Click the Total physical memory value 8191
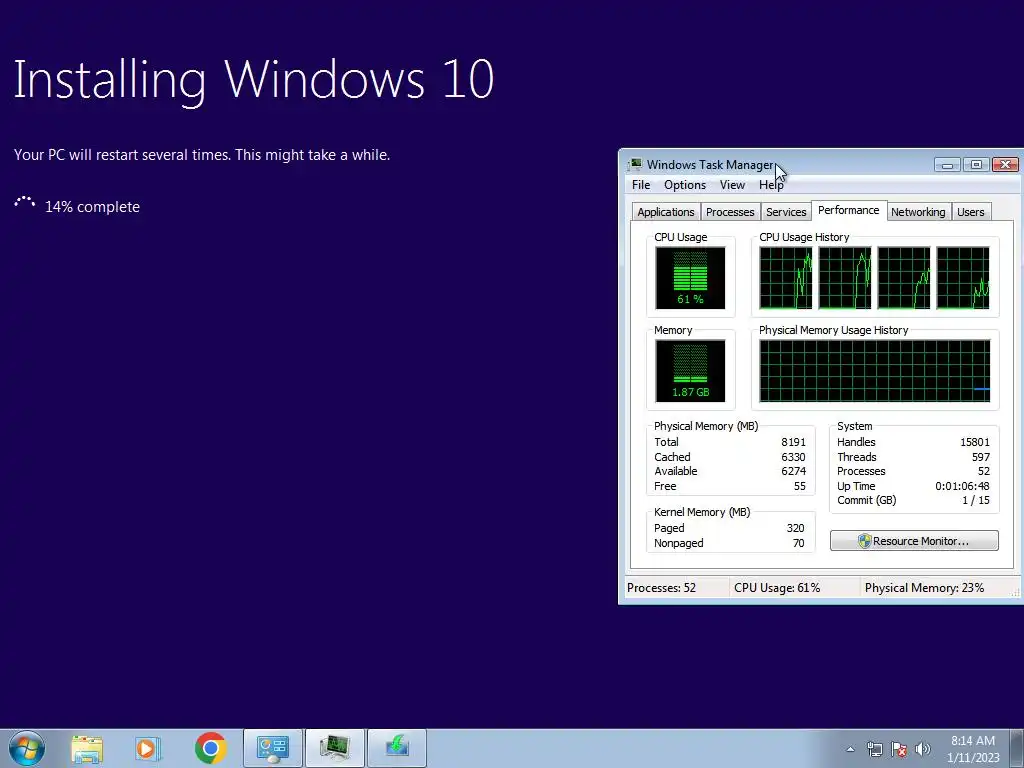Screen dimensions: 1024x768 click(x=793, y=442)
